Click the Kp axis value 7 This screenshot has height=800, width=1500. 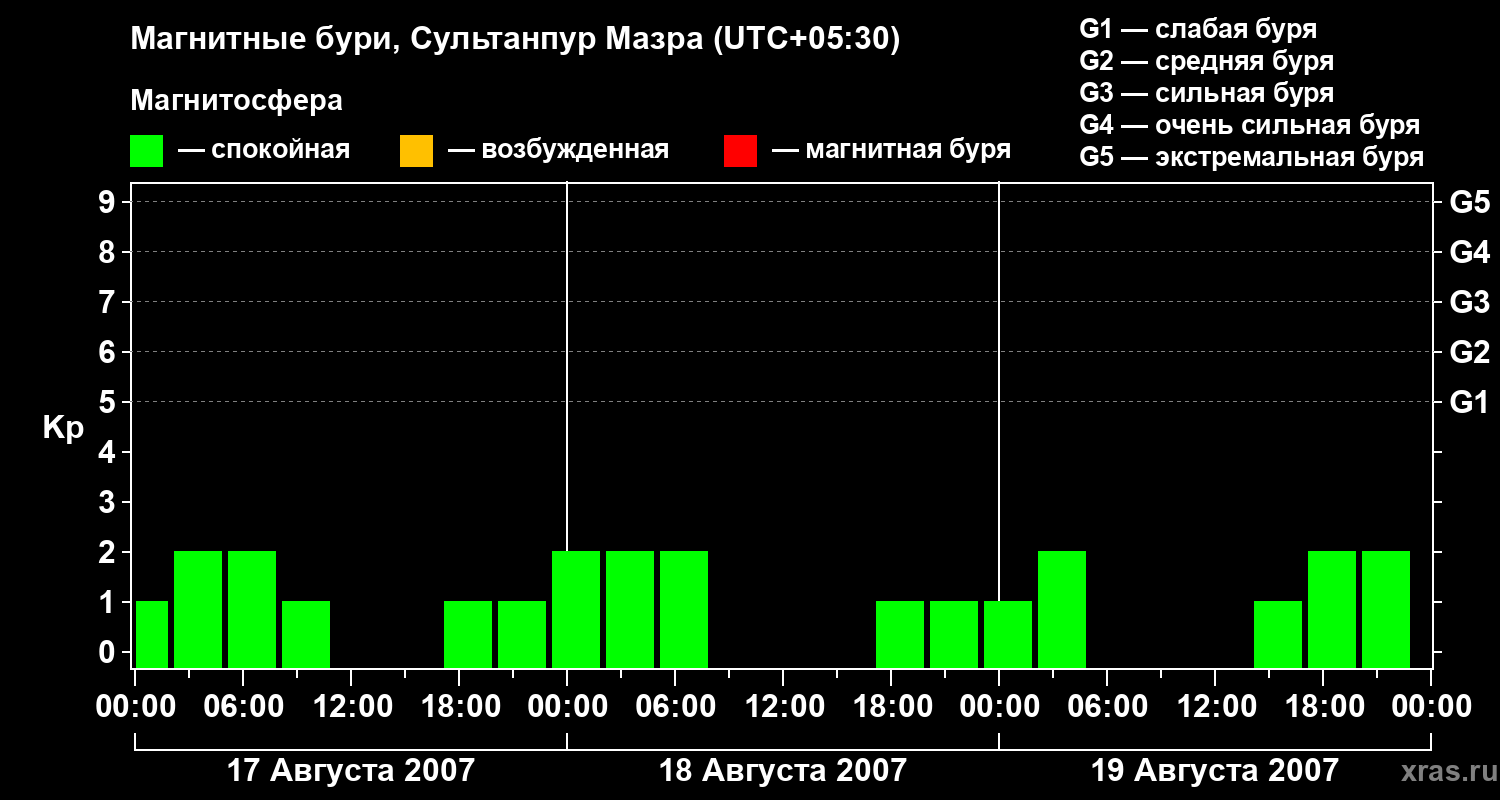point(109,302)
